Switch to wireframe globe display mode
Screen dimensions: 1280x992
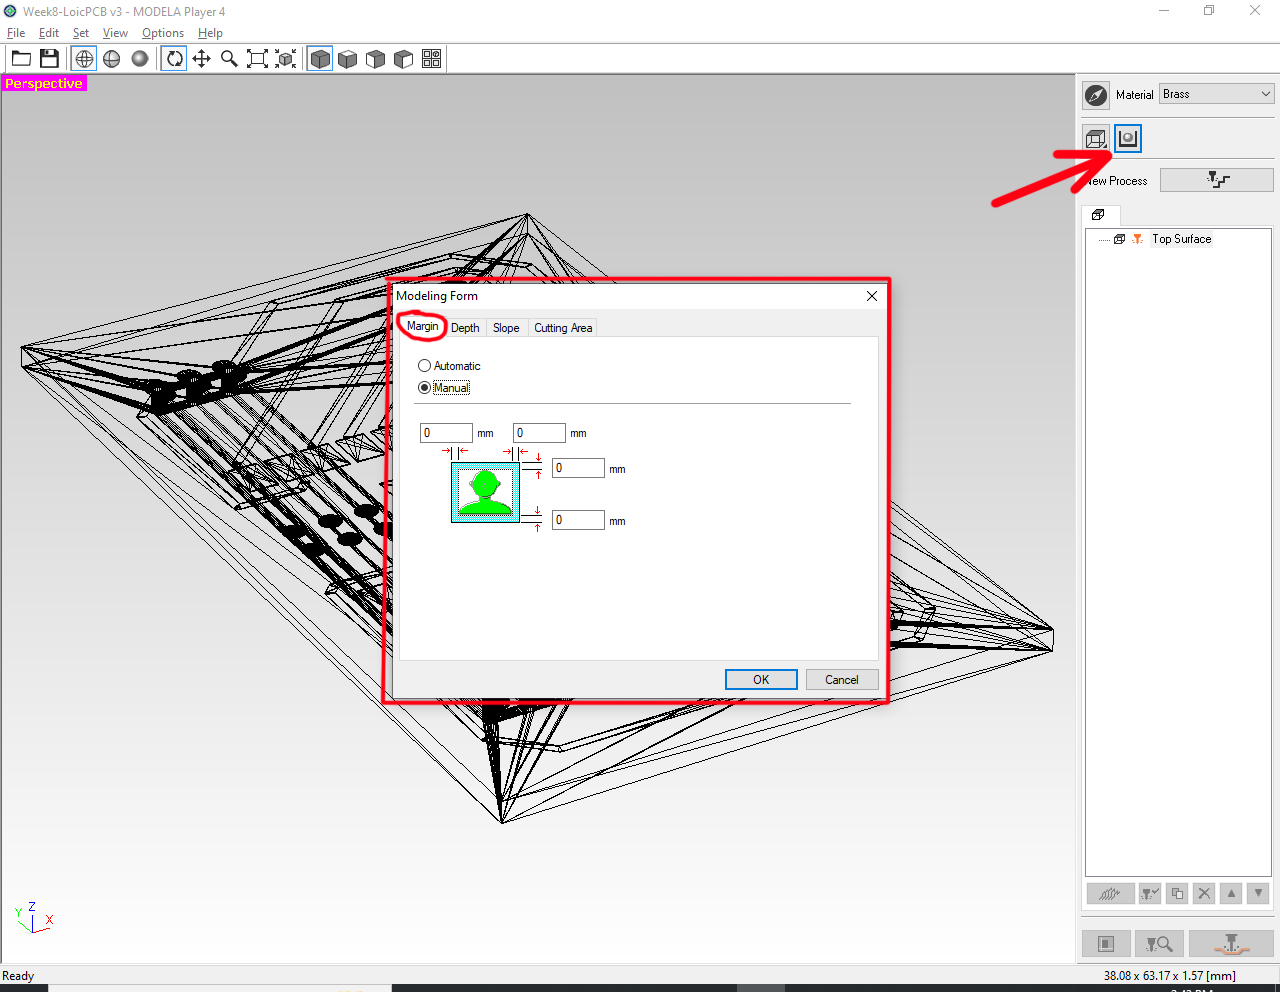(84, 58)
